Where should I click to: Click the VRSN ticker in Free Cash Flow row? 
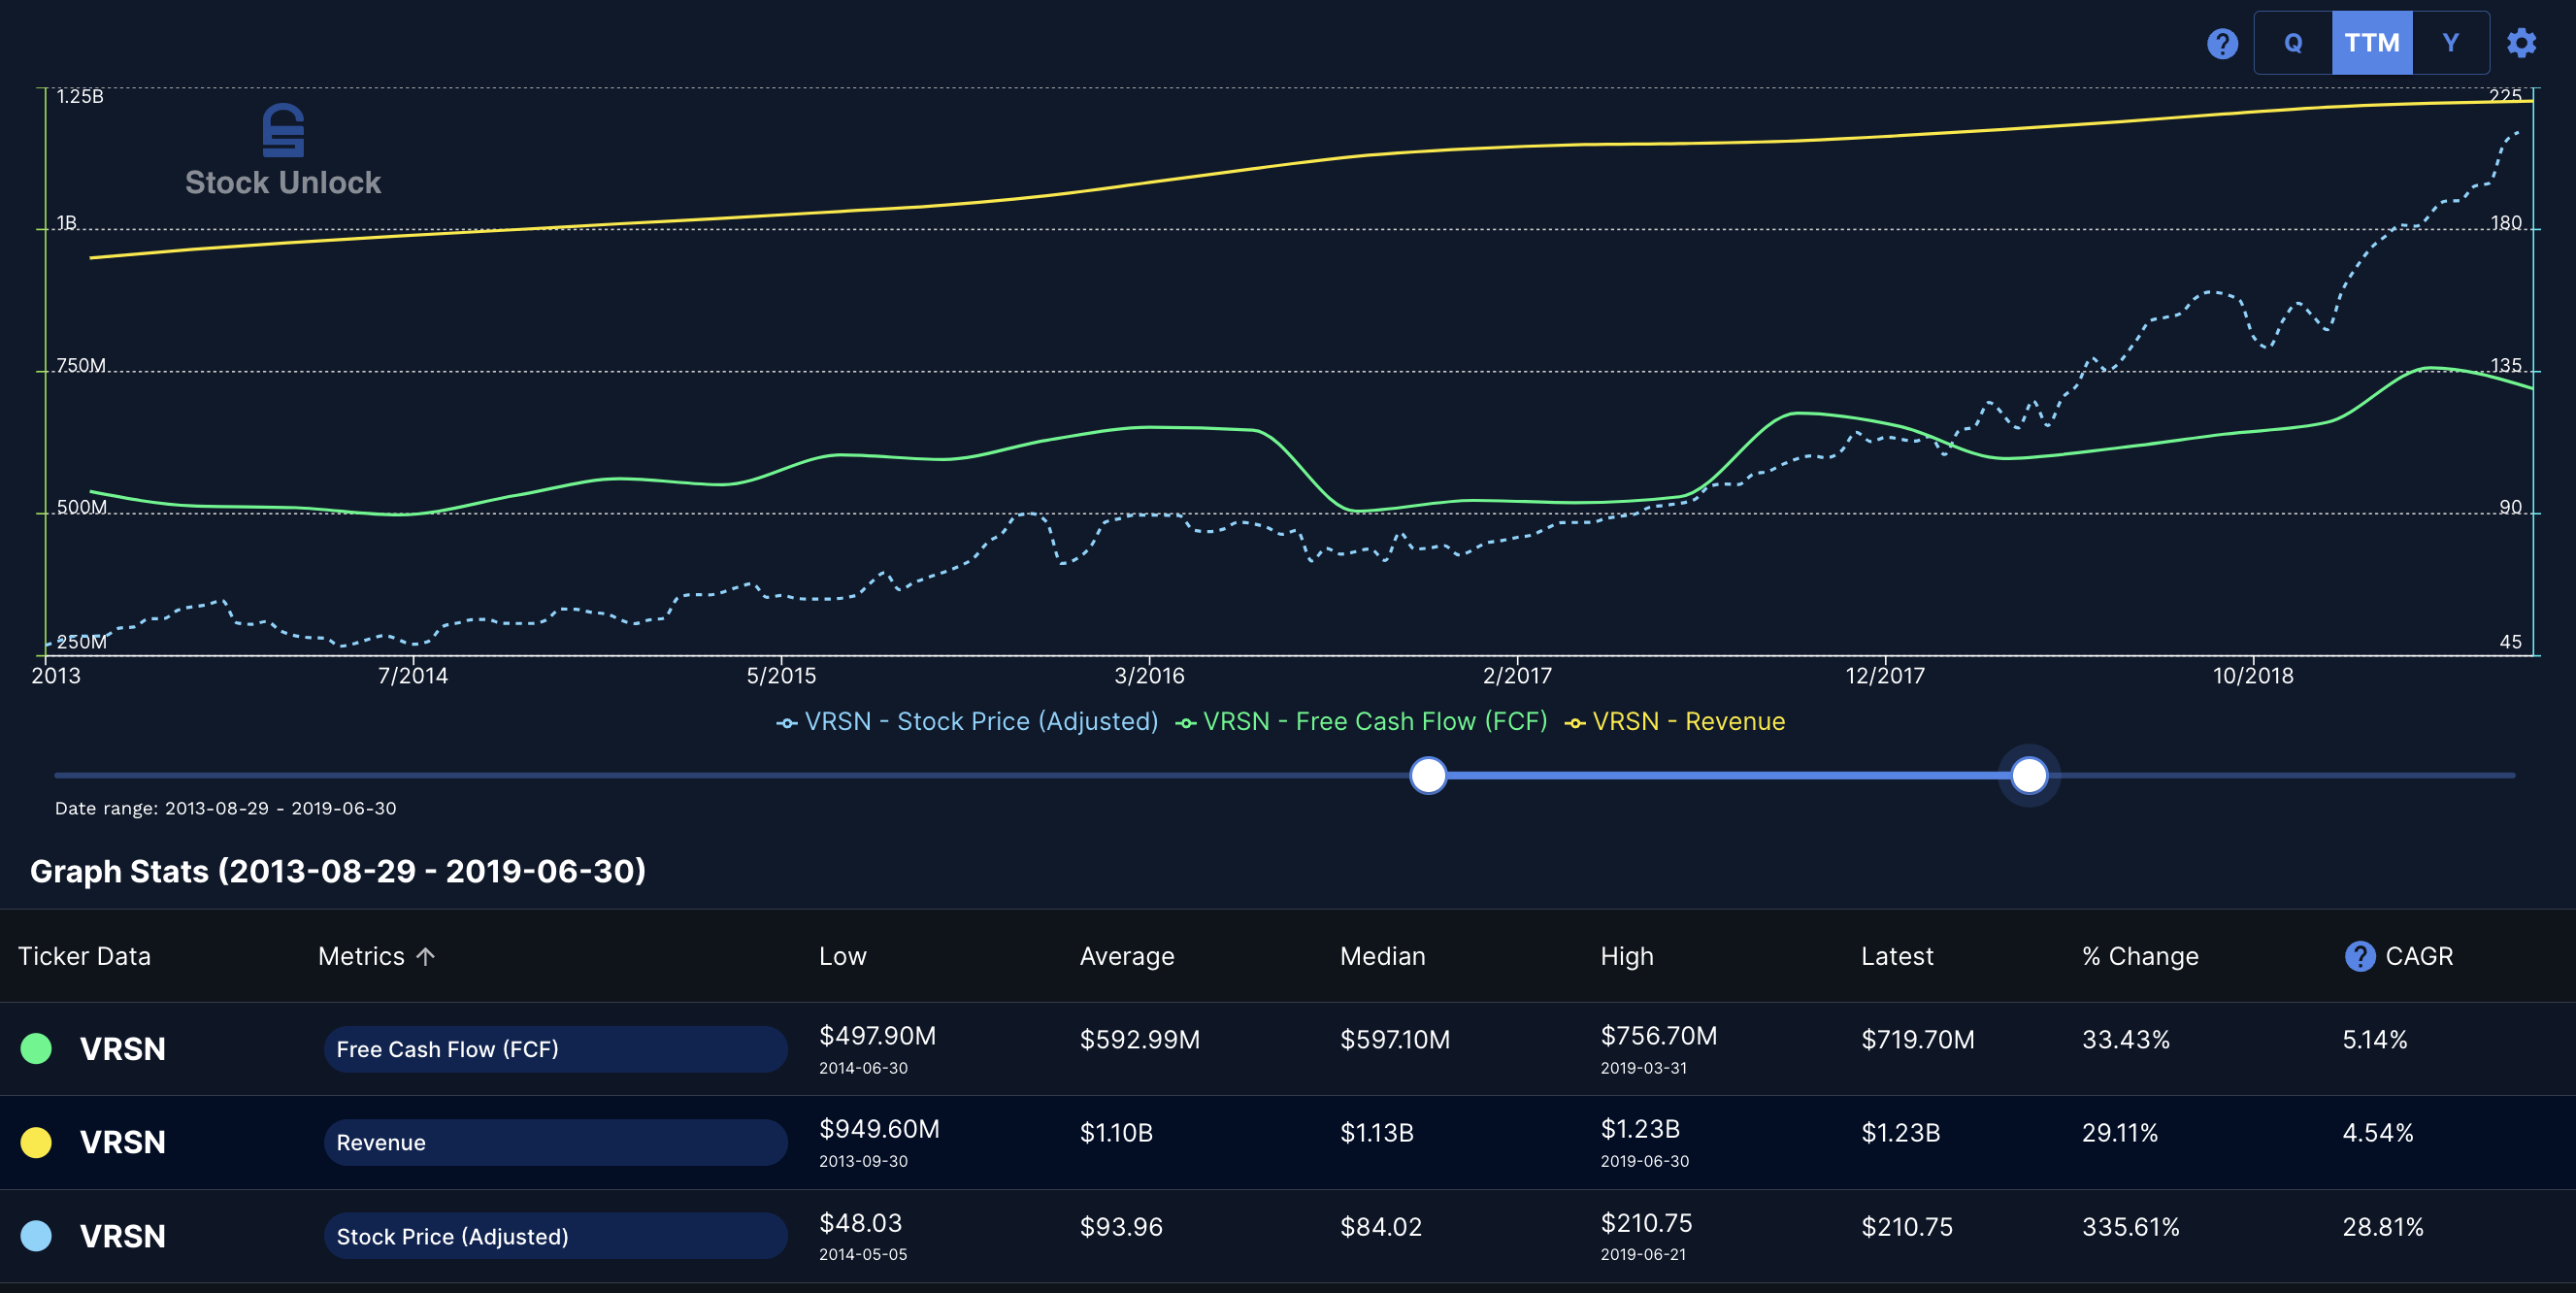click(123, 1049)
